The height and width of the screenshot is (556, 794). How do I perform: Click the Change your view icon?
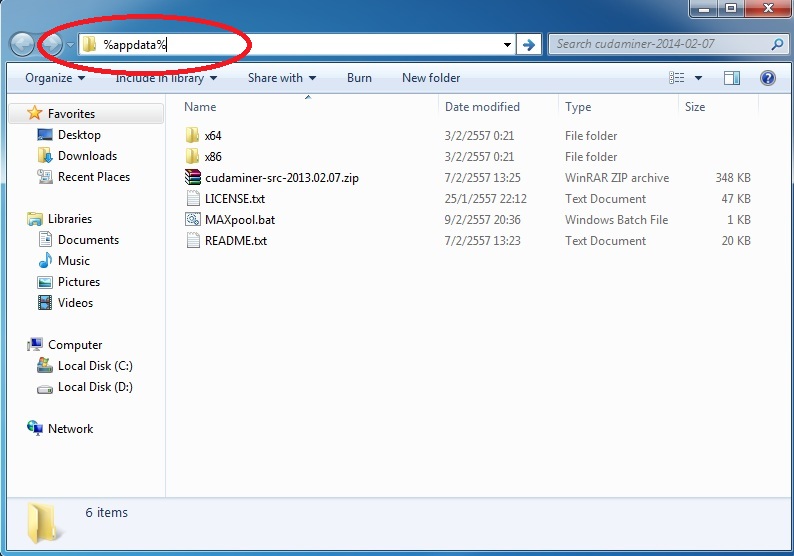[677, 78]
